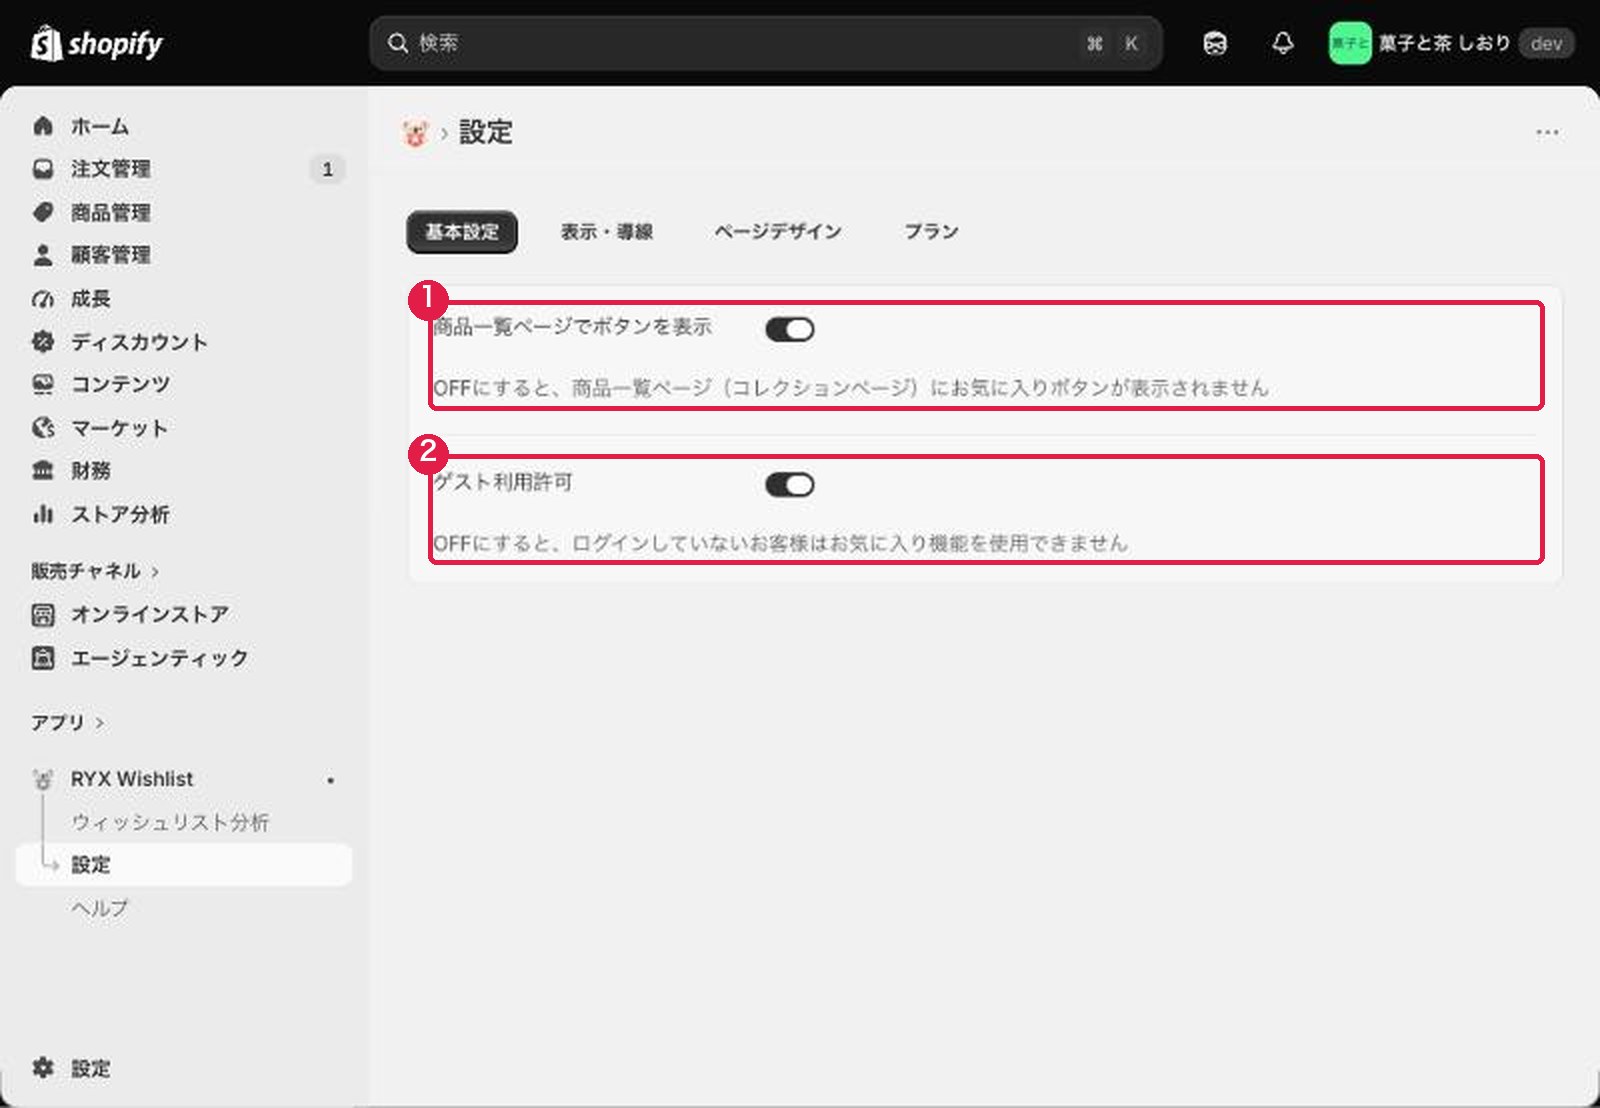
Task: Open オンラインストア storefront icon
Action: (x=43, y=614)
